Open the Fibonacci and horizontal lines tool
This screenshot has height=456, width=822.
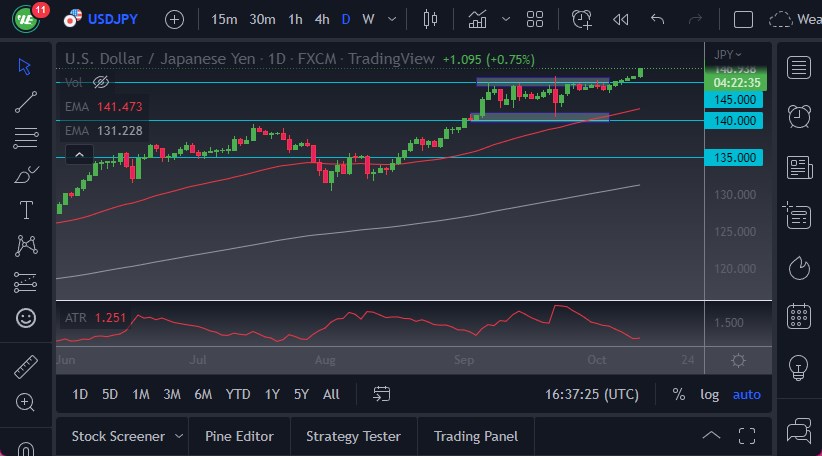click(x=26, y=138)
